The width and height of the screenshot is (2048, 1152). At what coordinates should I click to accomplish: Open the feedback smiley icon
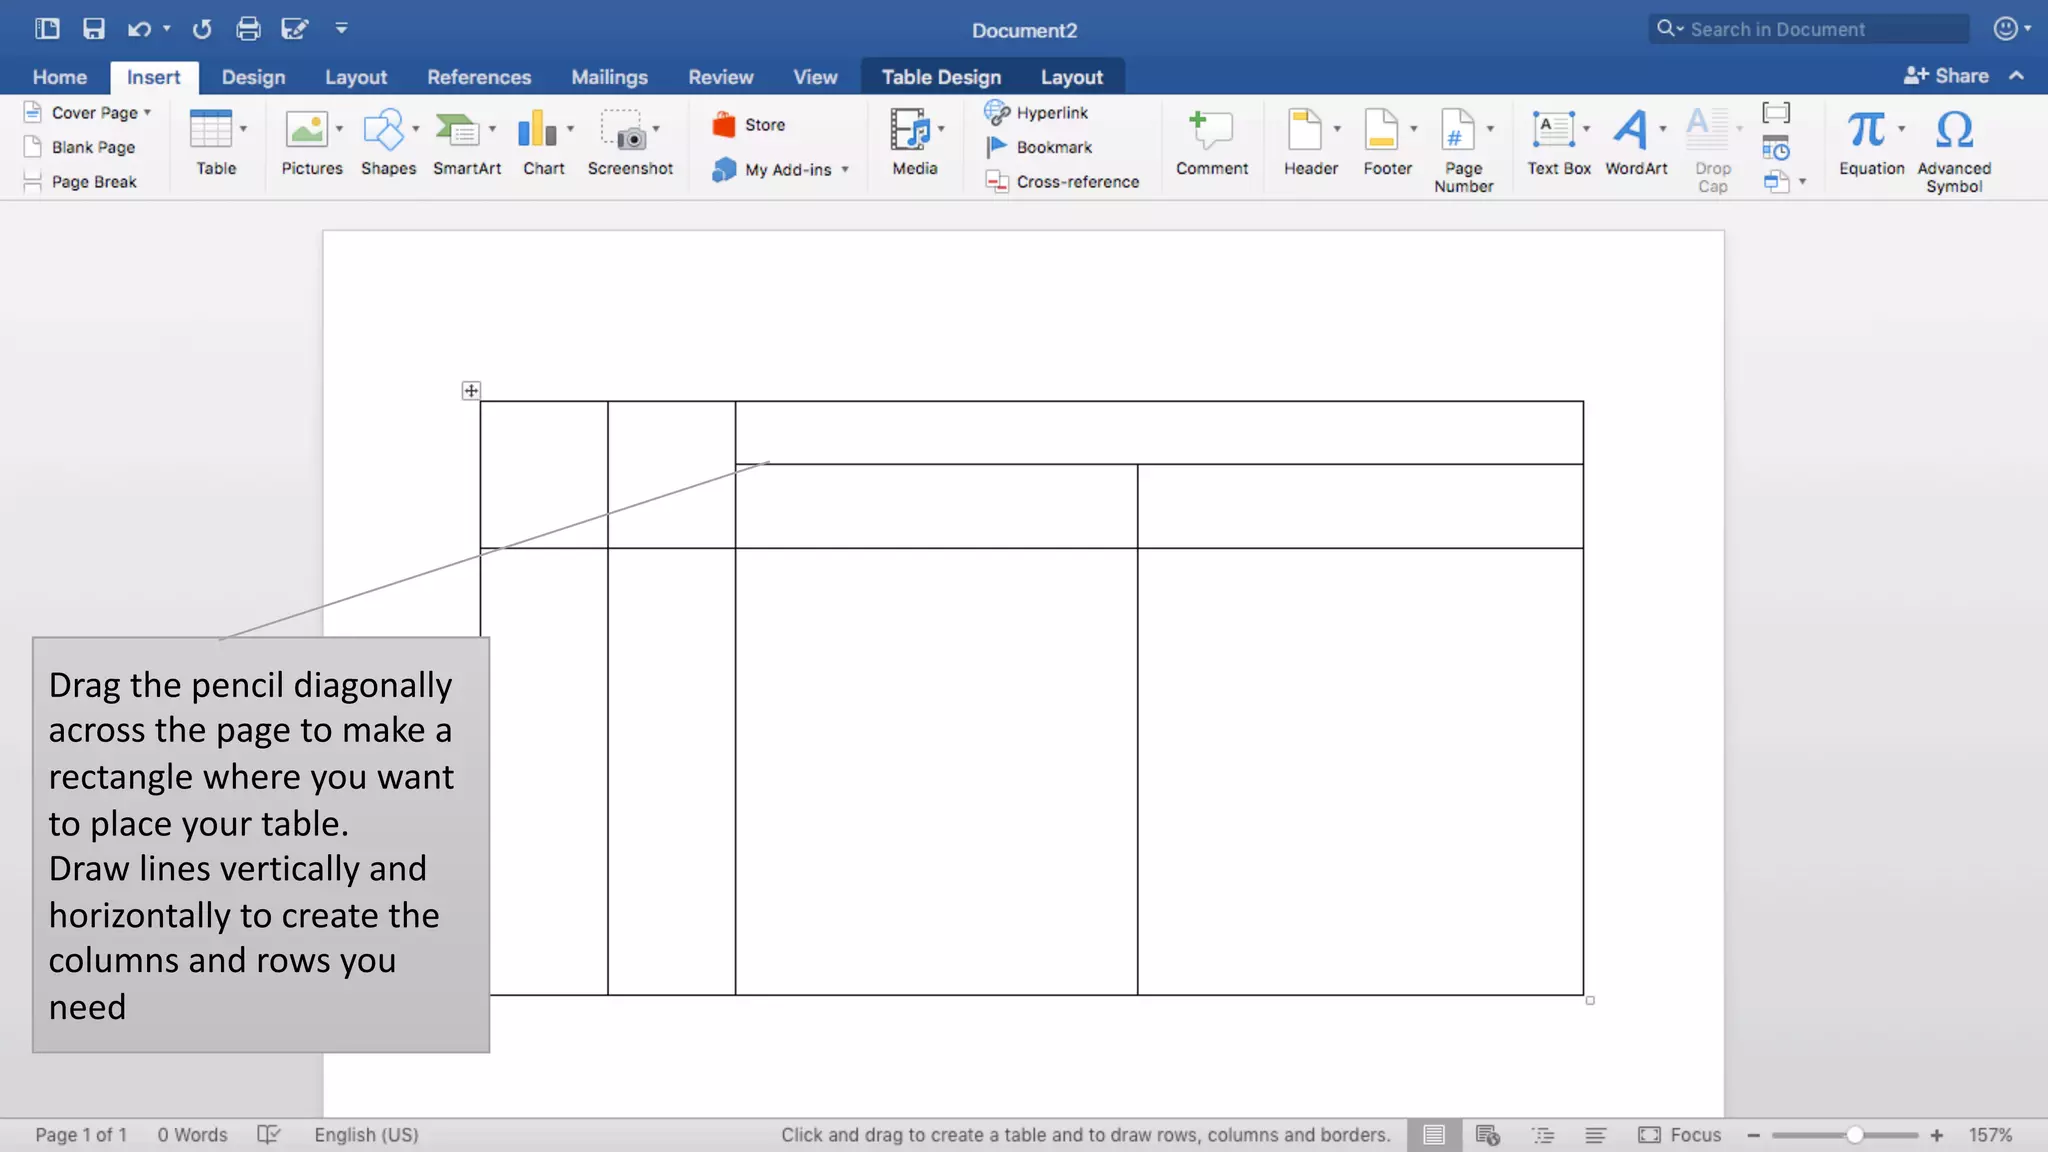tap(2005, 29)
